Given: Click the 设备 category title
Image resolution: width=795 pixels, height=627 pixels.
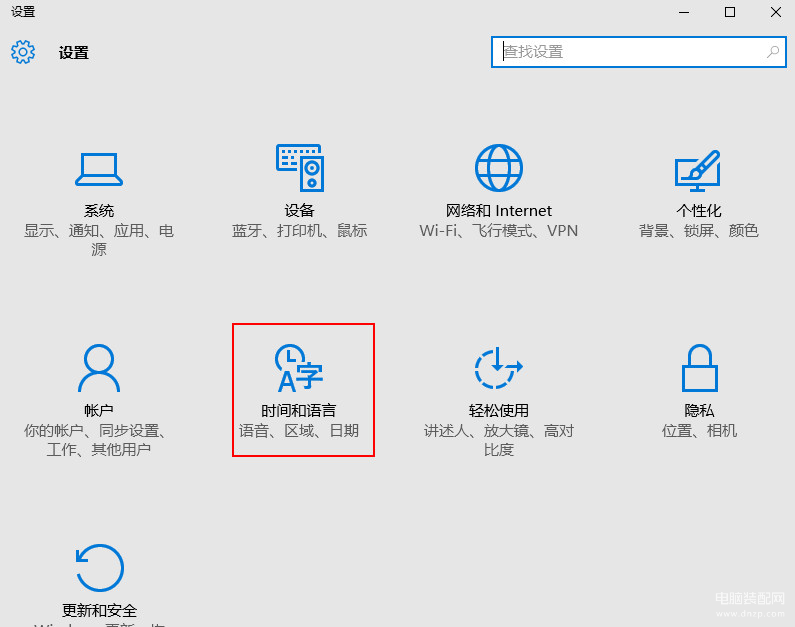Looking at the screenshot, I should click(300, 210).
